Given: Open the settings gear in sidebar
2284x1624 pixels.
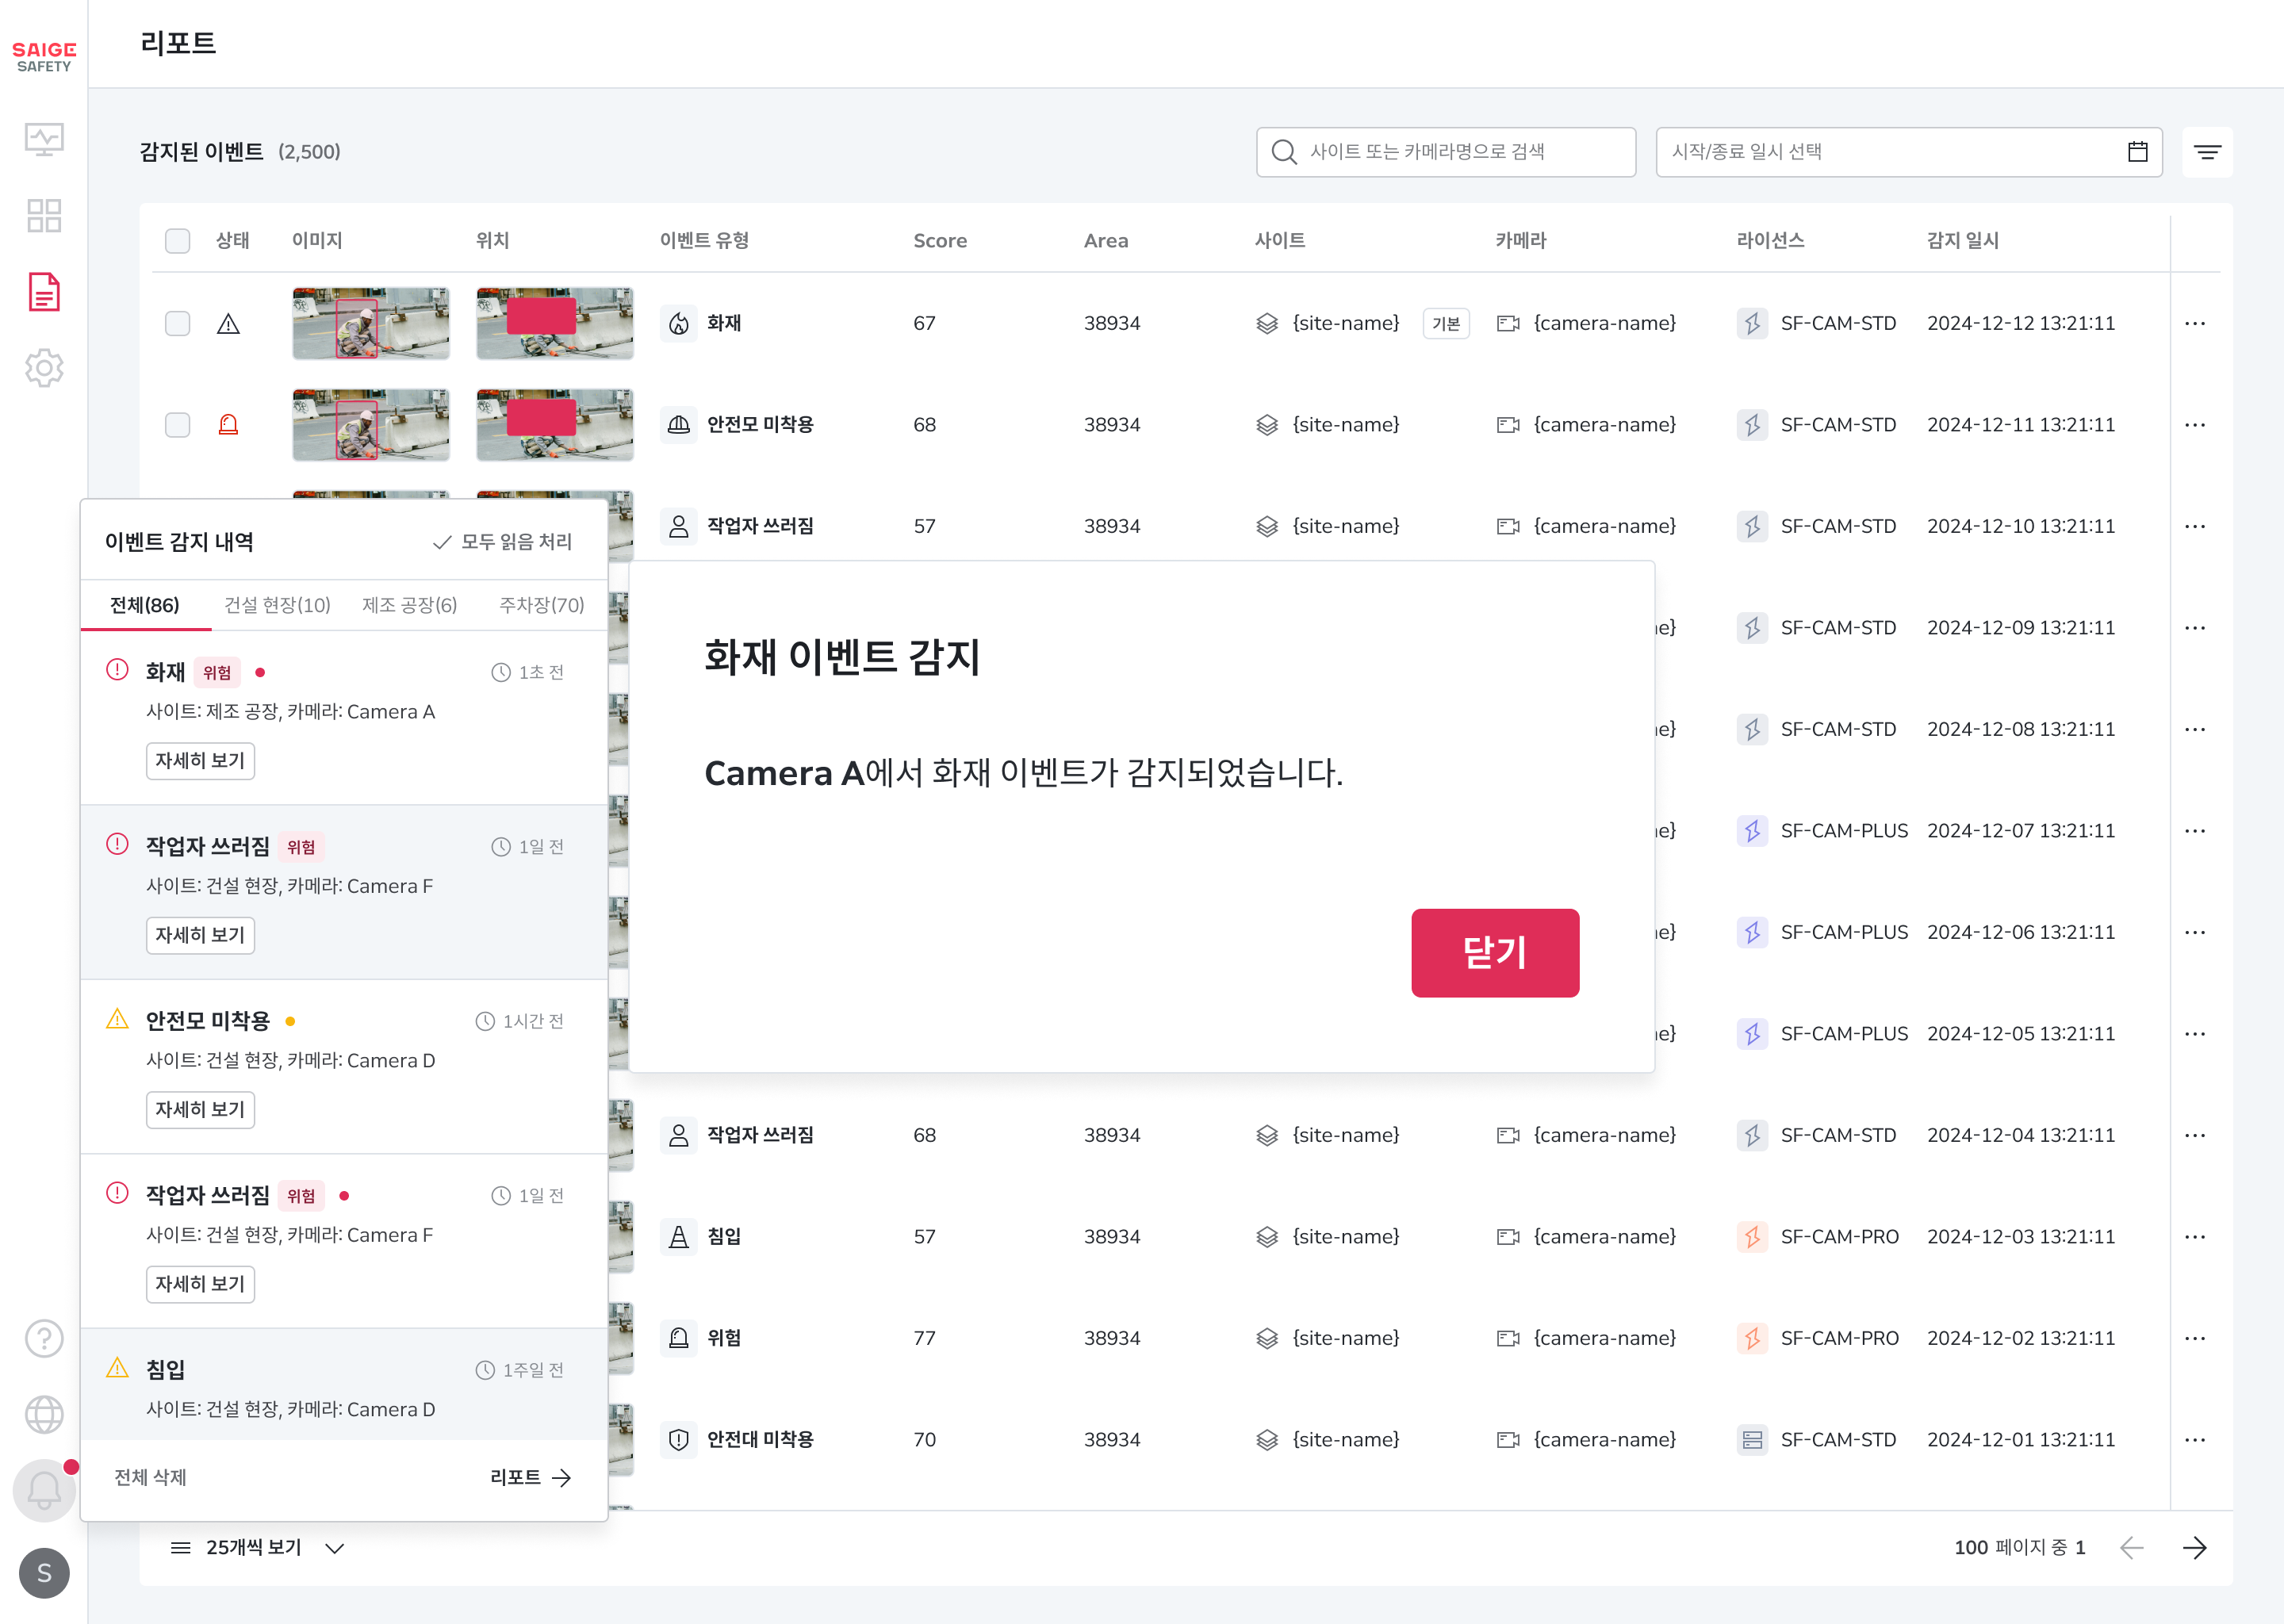Looking at the screenshot, I should pos(44,368).
